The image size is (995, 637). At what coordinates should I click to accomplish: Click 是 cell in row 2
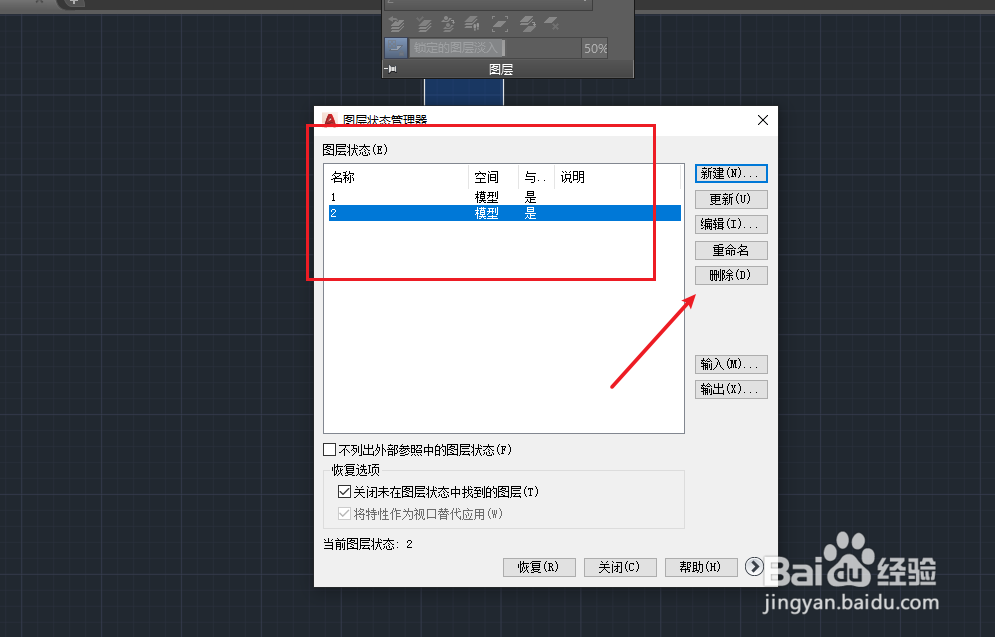(x=530, y=213)
